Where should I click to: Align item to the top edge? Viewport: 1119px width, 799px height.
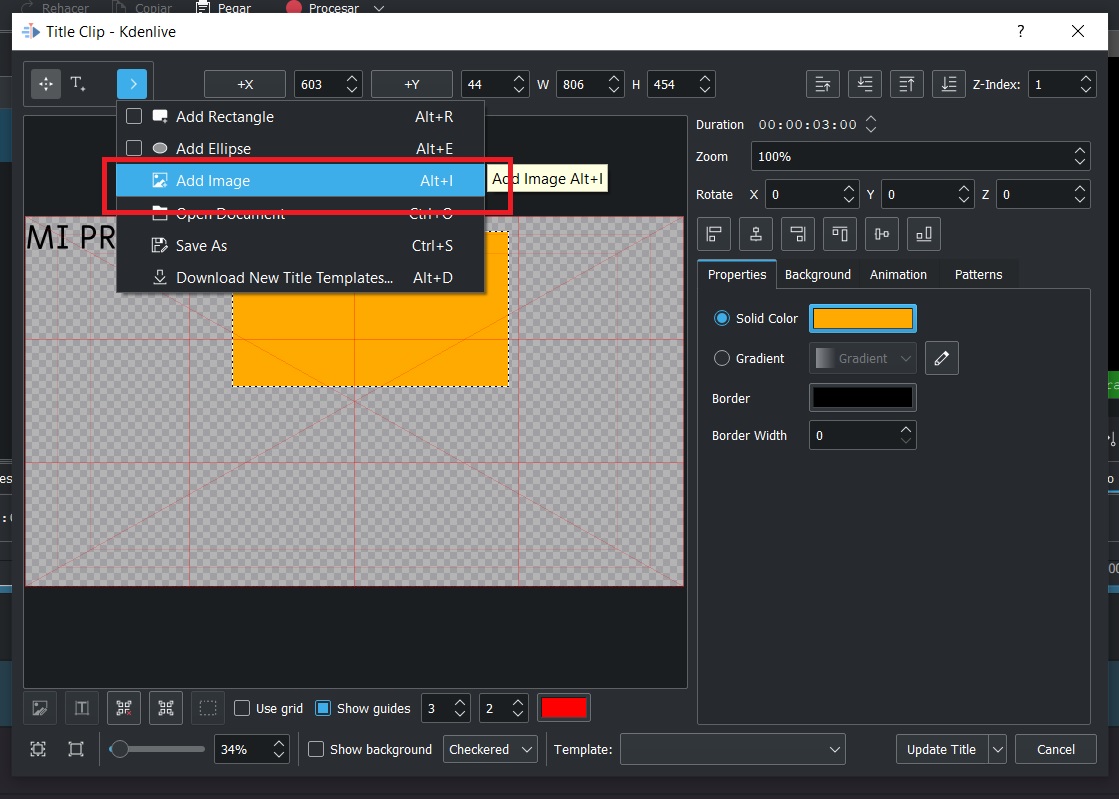pos(840,234)
